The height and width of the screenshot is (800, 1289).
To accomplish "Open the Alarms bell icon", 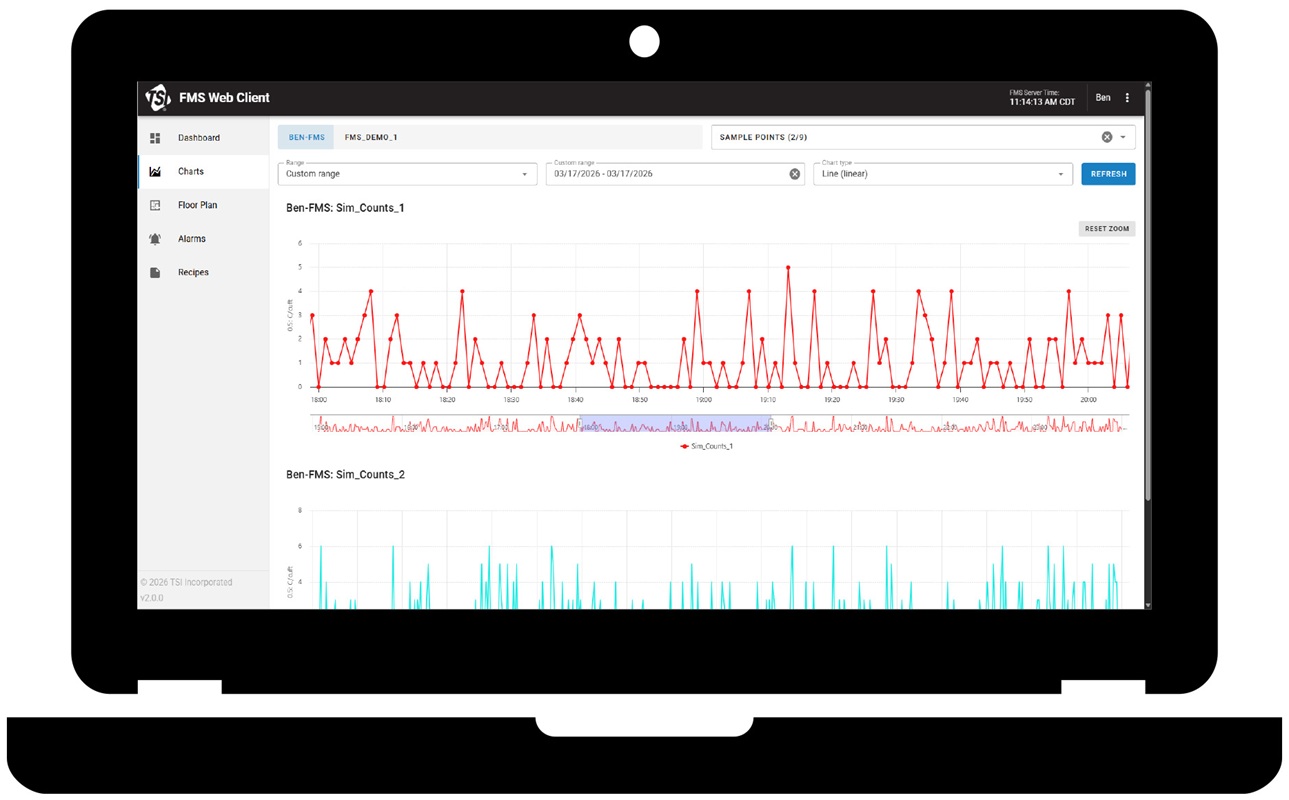I will coord(155,239).
